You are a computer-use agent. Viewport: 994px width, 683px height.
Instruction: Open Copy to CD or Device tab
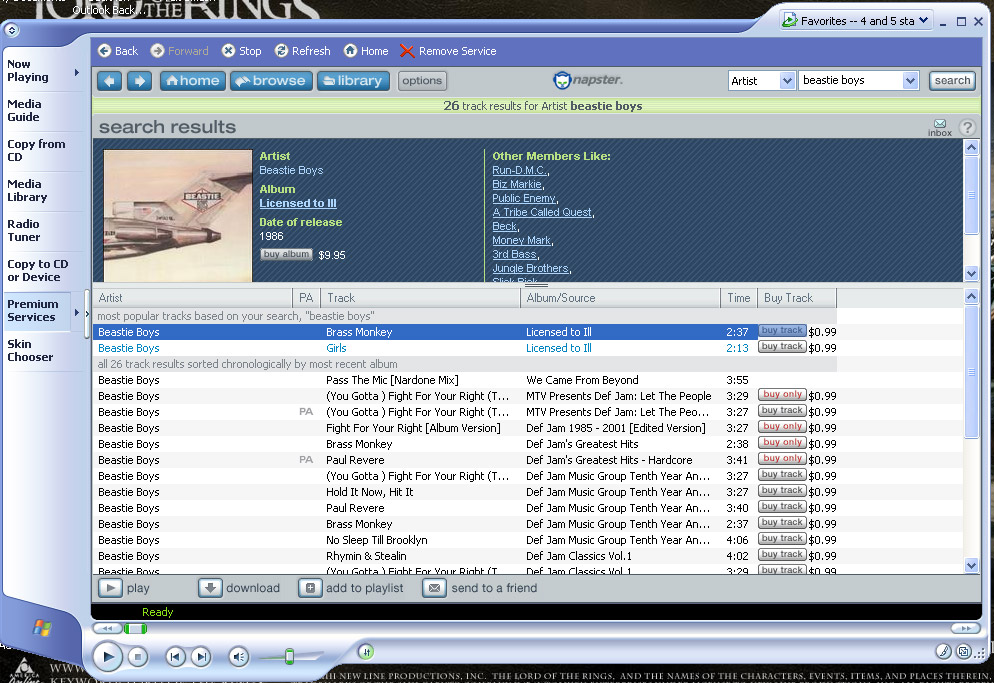point(37,270)
